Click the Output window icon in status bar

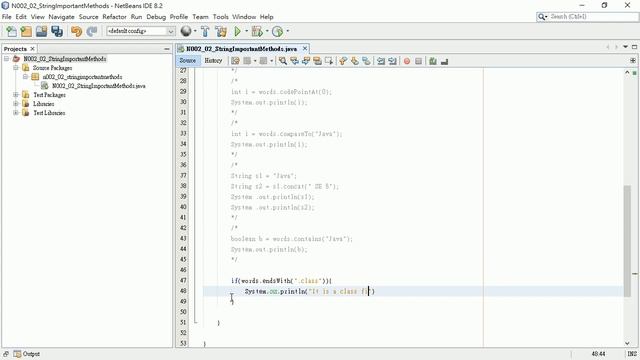point(17,354)
